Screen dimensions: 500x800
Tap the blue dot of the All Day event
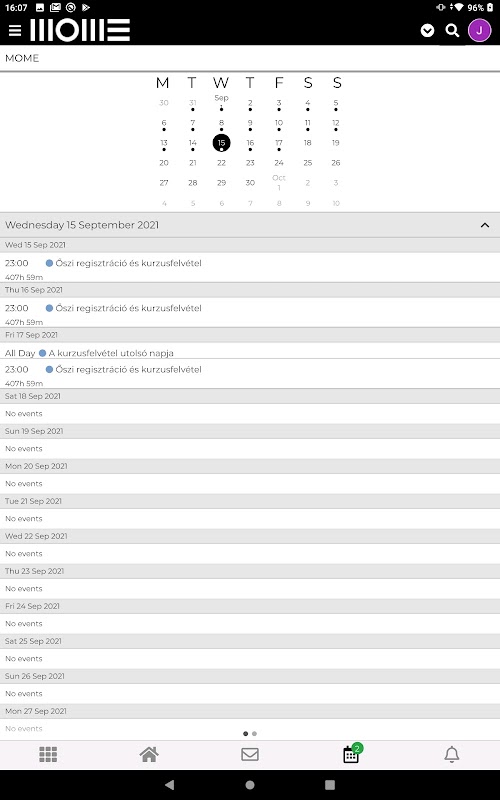click(x=42, y=353)
